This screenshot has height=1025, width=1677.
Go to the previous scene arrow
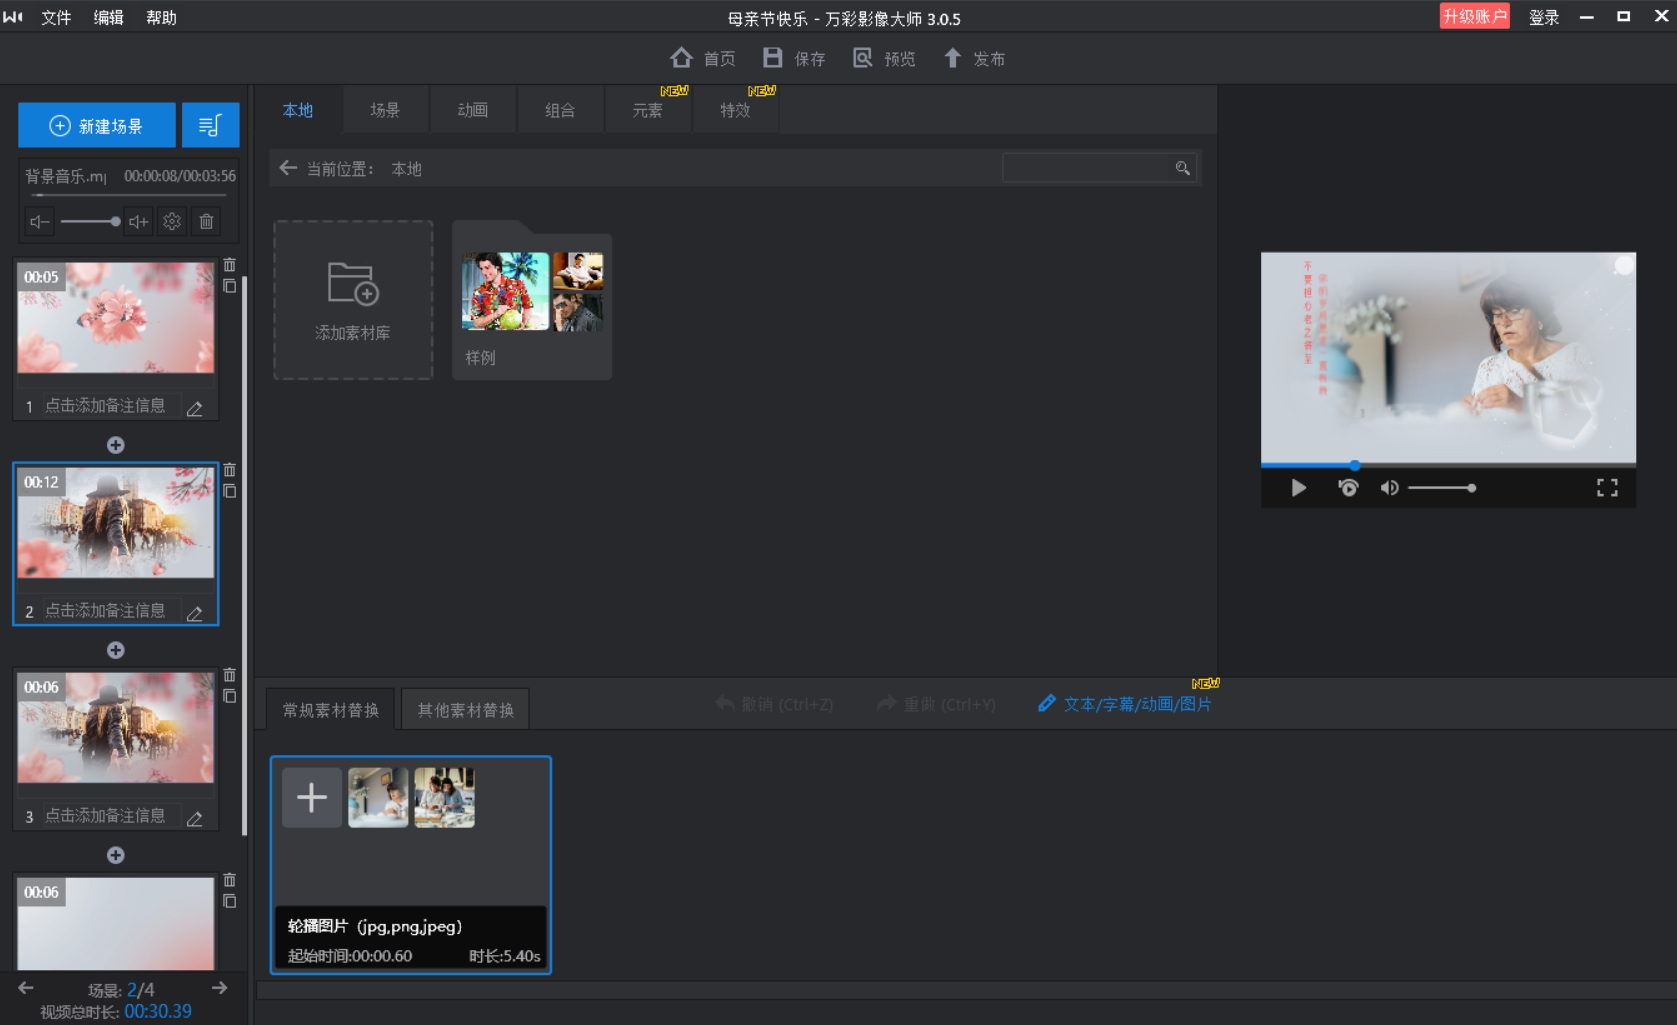click(x=26, y=988)
